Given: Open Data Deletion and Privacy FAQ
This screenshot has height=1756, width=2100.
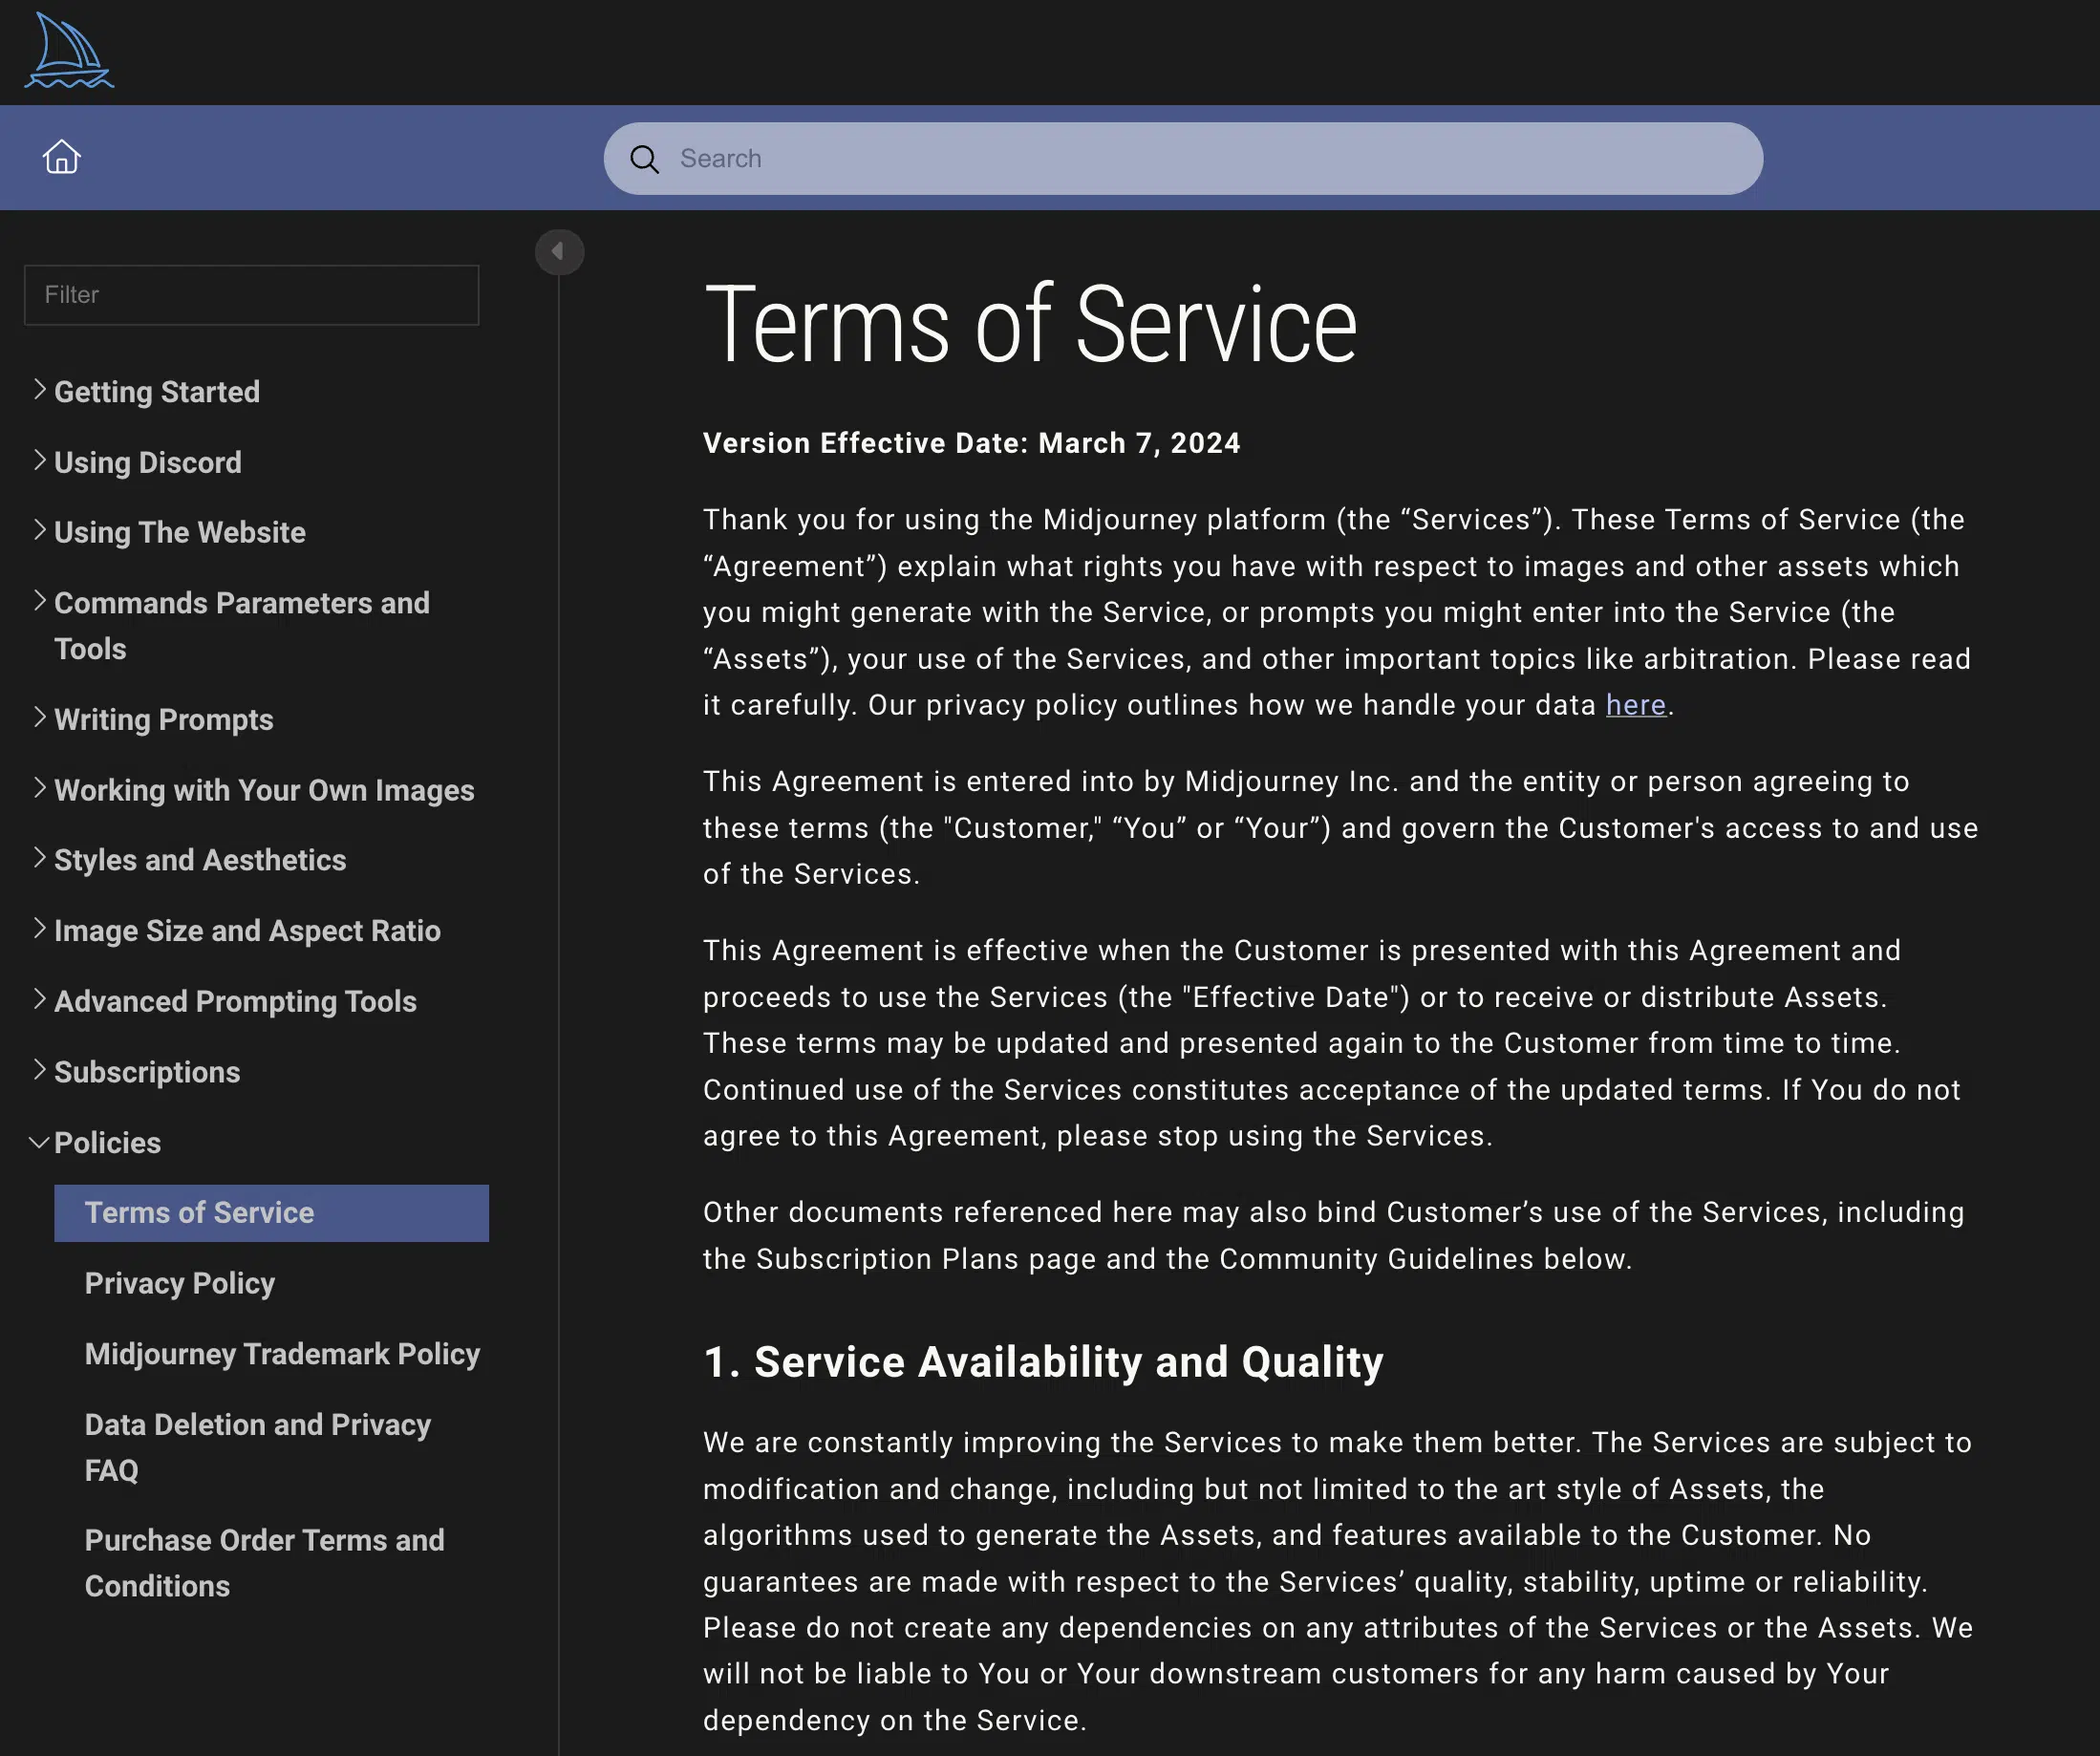Looking at the screenshot, I should pyautogui.click(x=257, y=1447).
